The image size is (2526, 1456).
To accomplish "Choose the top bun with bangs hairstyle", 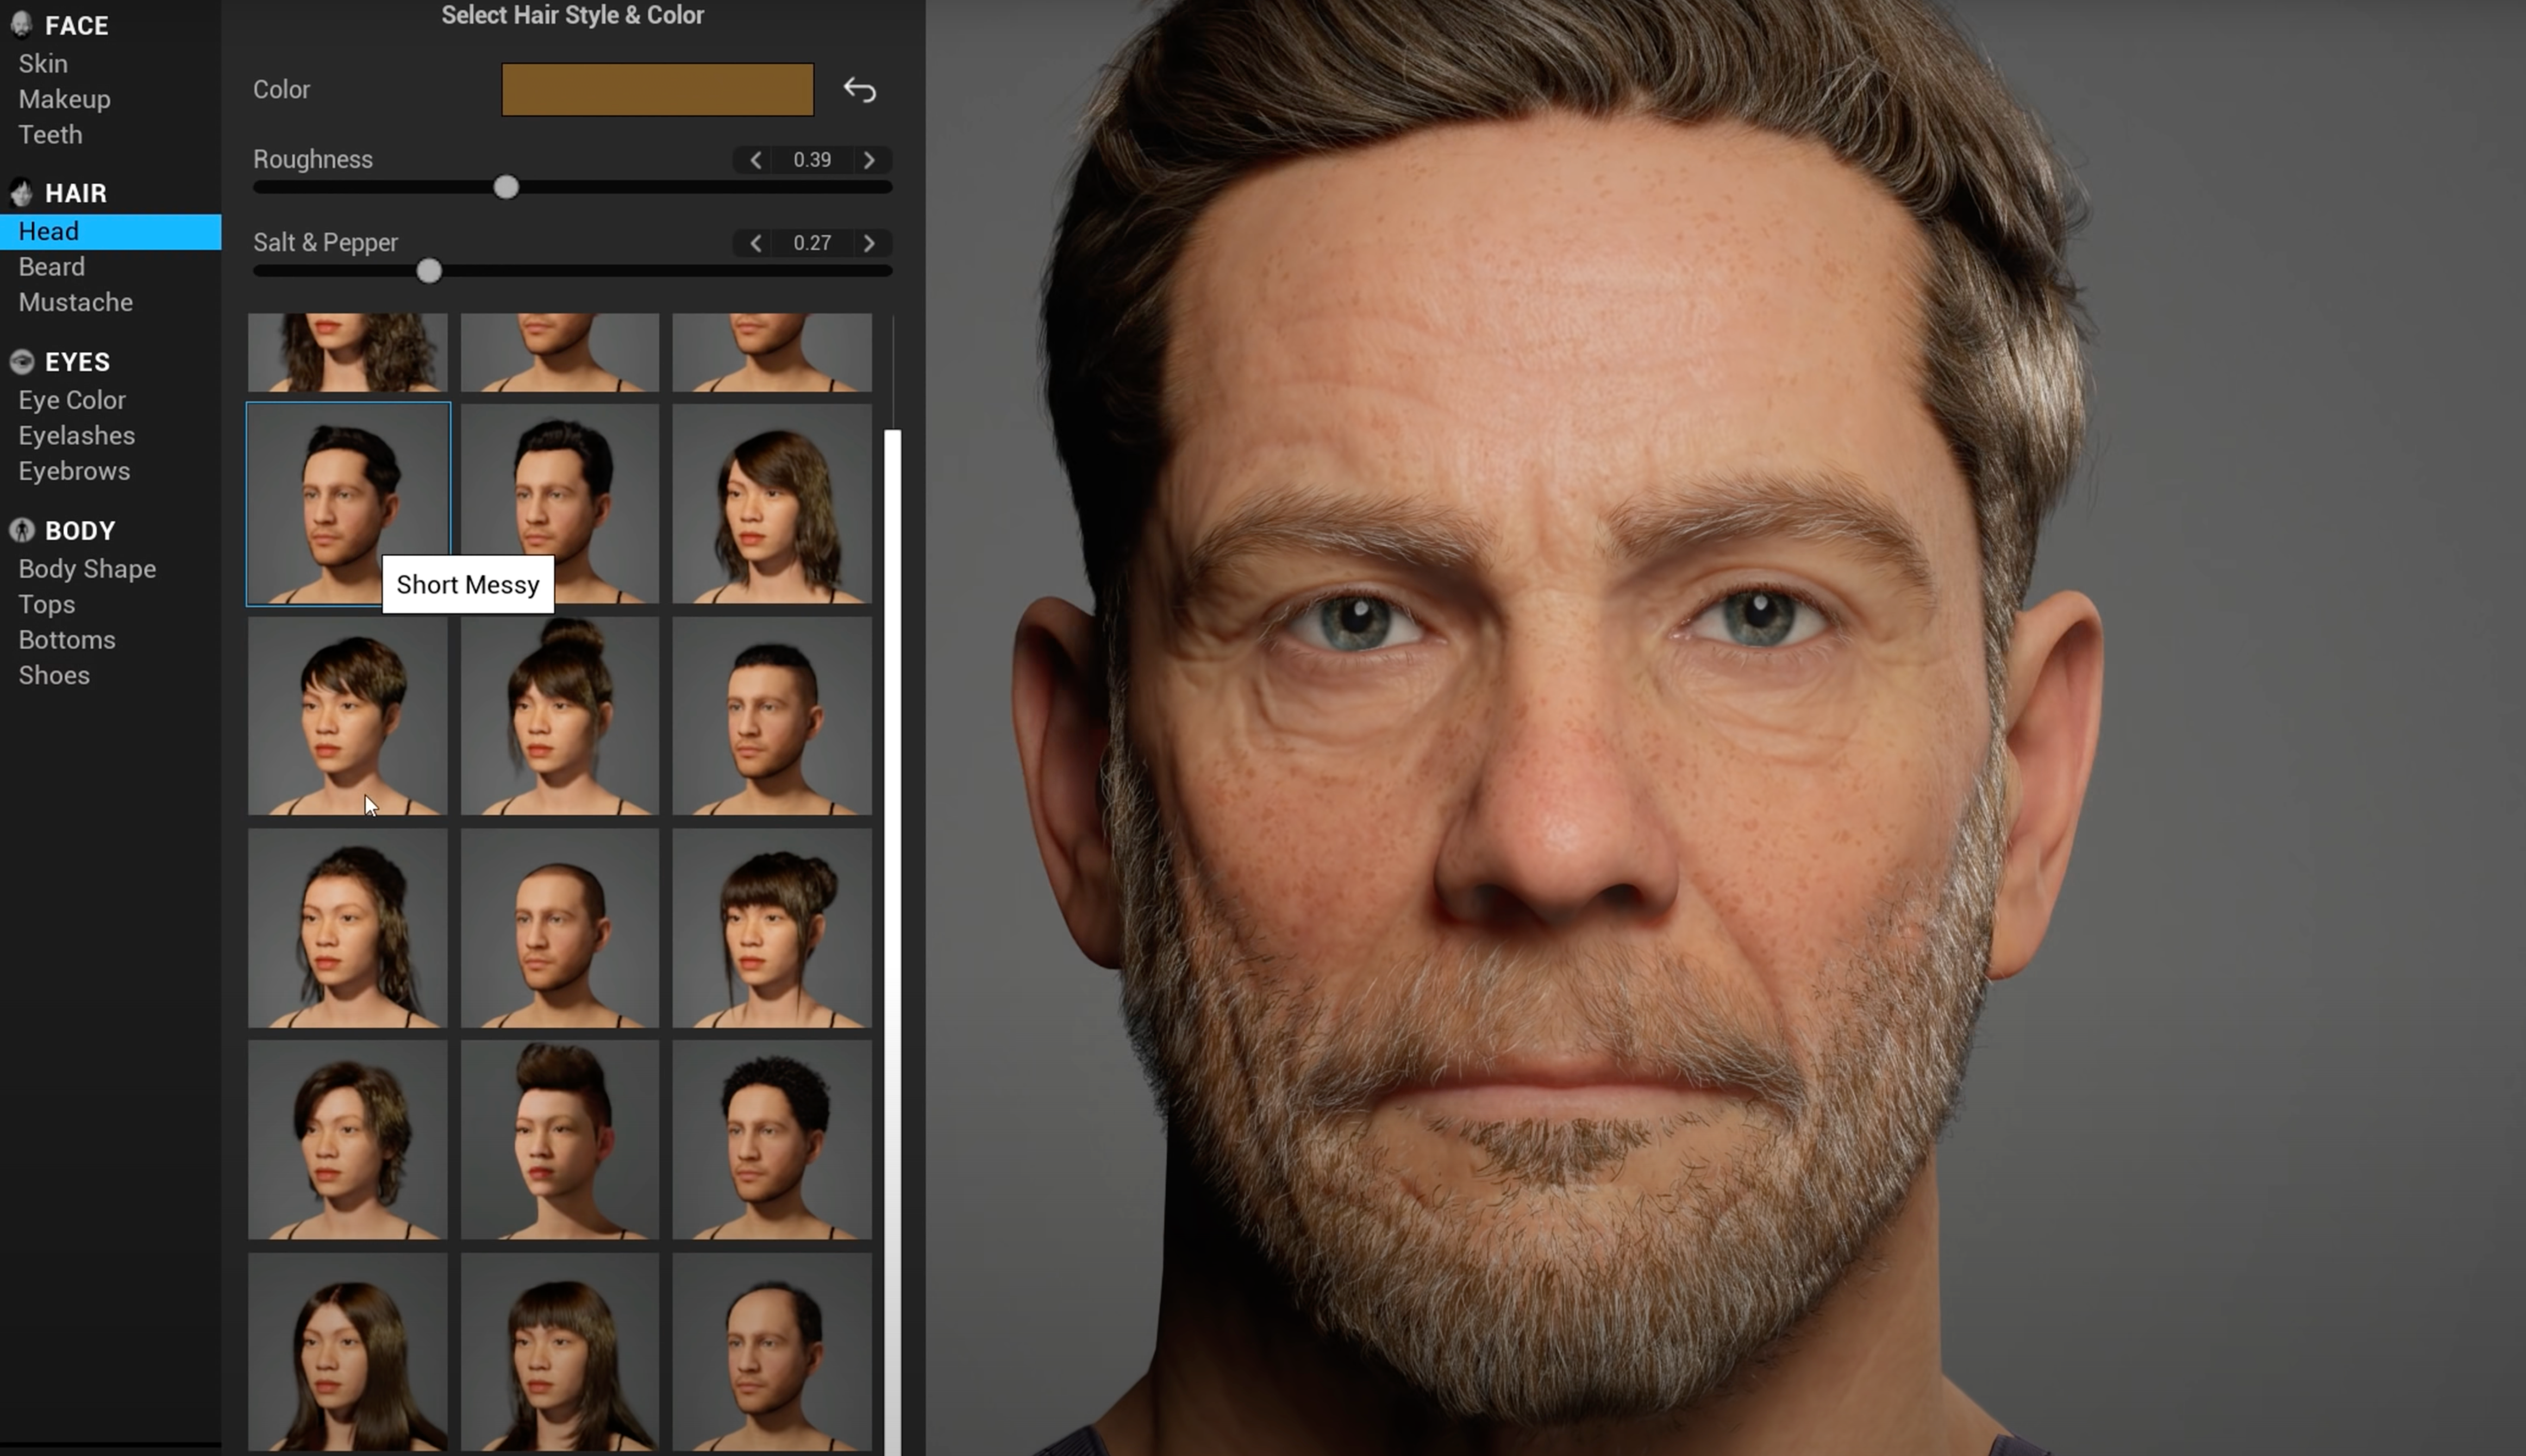I will coord(560,716).
